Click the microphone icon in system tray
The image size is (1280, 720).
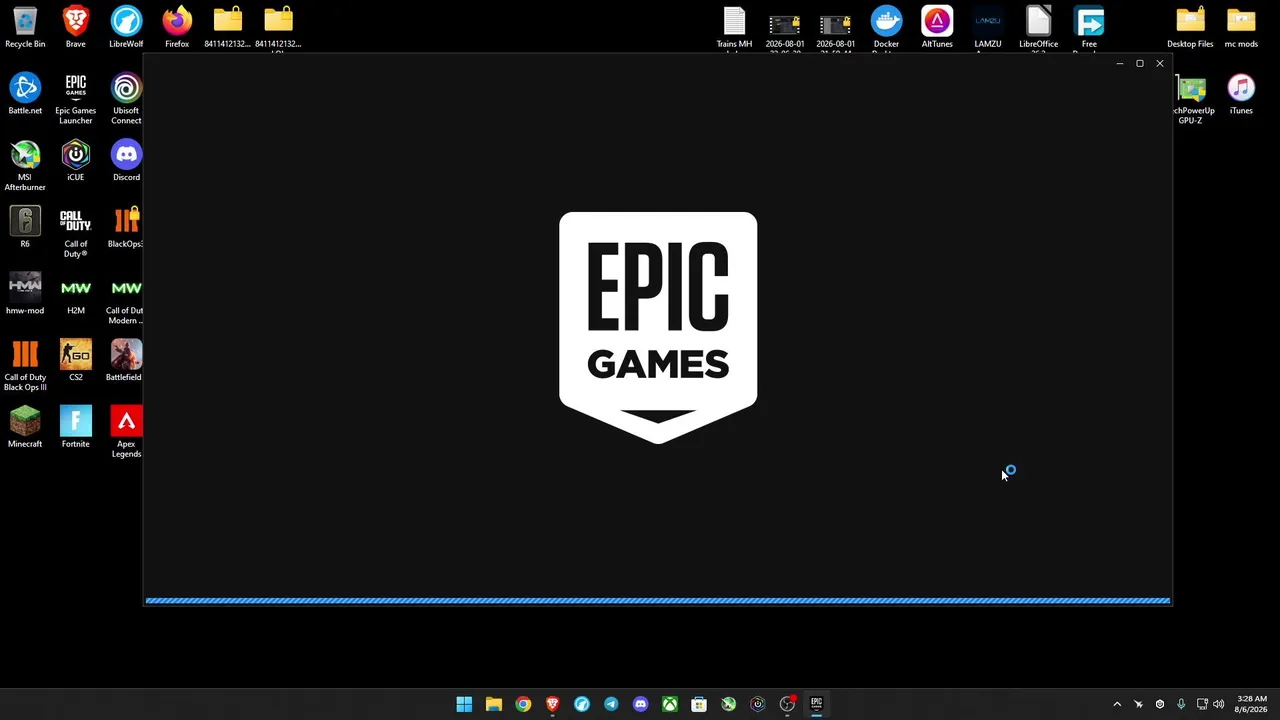(x=1181, y=704)
